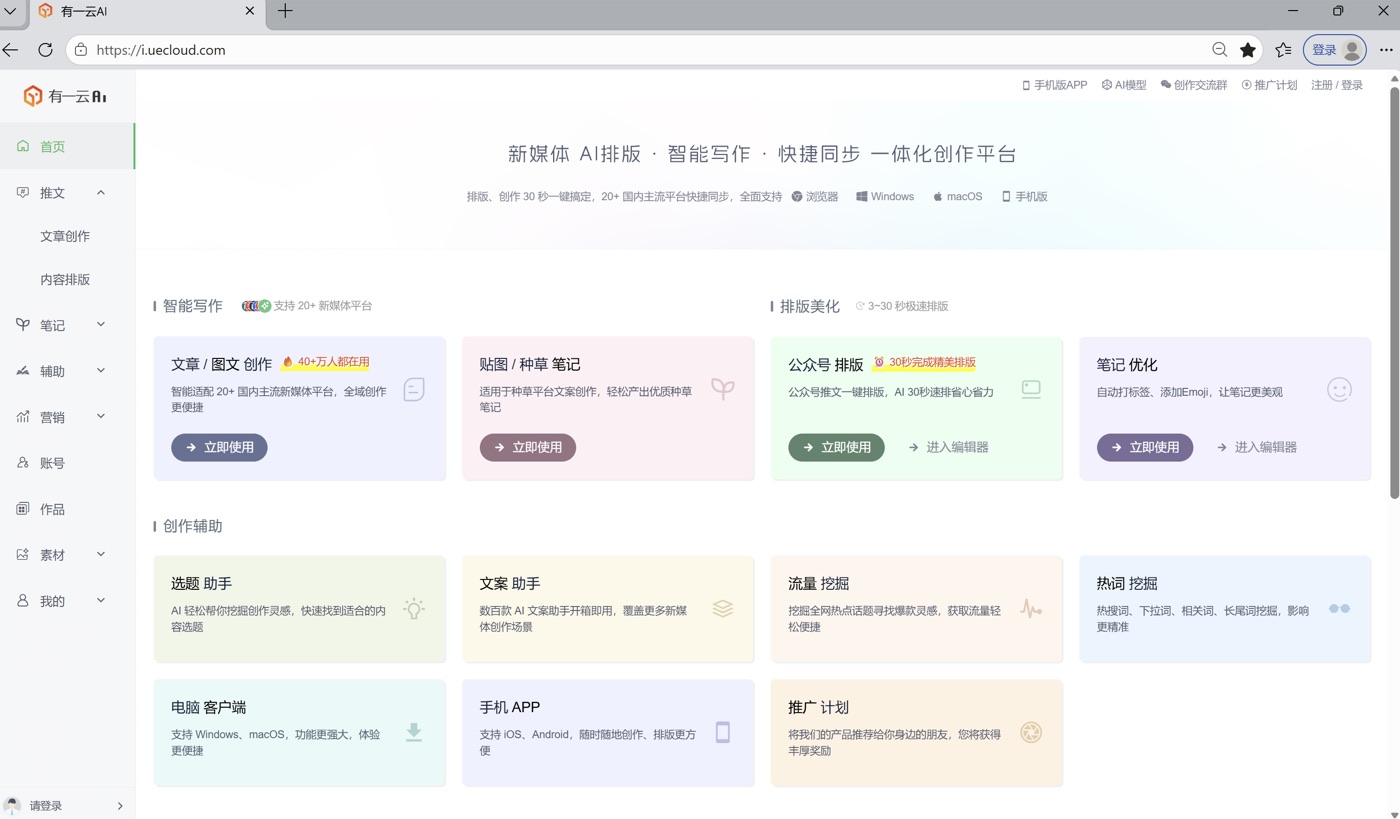Click 进入编辑器 on 笔记 优化 card
Viewport: 1400px width, 819px height.
(1257, 447)
